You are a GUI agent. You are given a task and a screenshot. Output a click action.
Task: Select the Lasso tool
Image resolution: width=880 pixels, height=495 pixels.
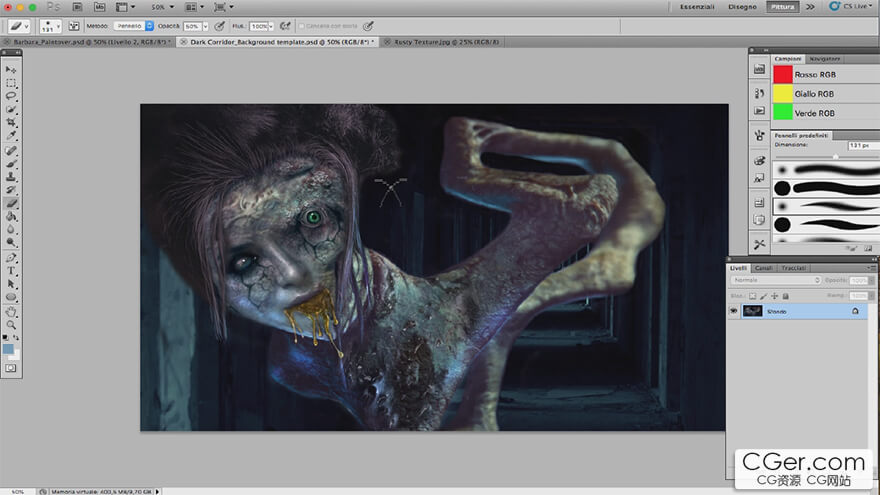[x=11, y=96]
